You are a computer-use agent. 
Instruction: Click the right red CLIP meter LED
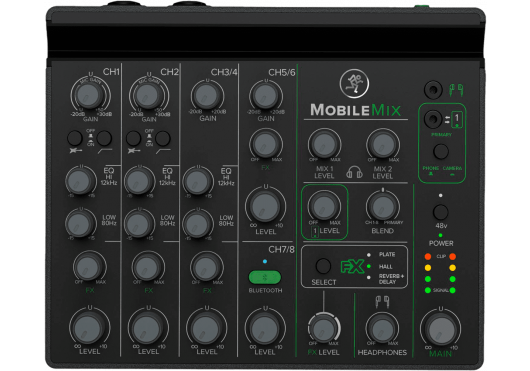453,256
